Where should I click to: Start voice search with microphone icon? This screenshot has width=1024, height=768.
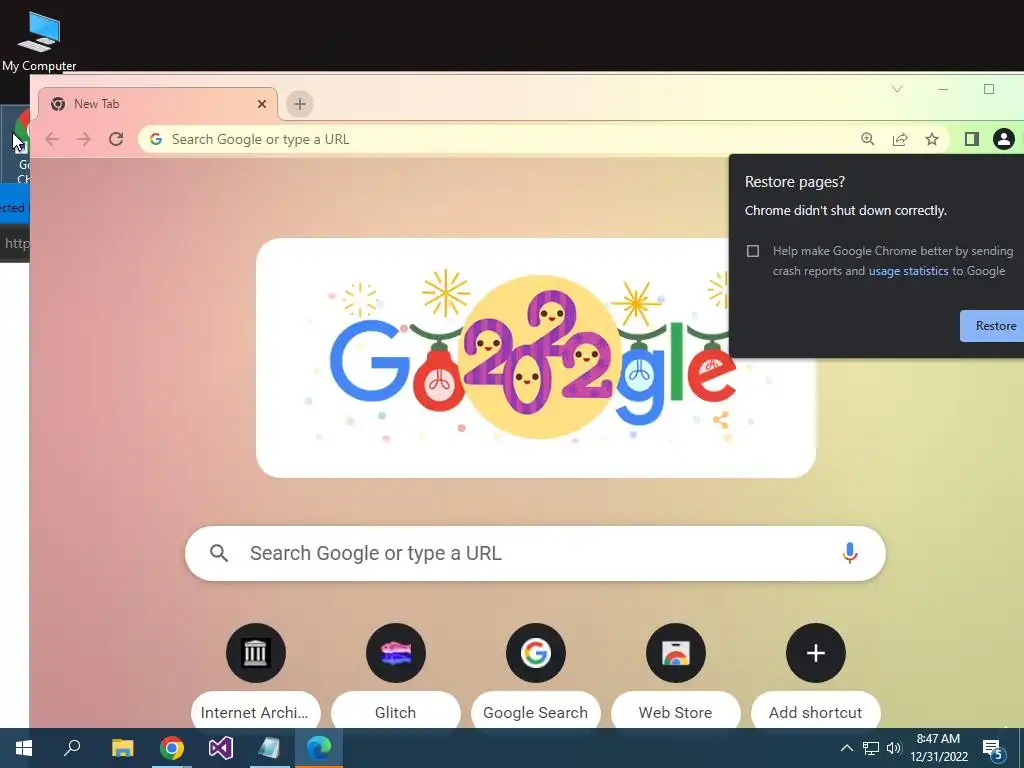[850, 553]
